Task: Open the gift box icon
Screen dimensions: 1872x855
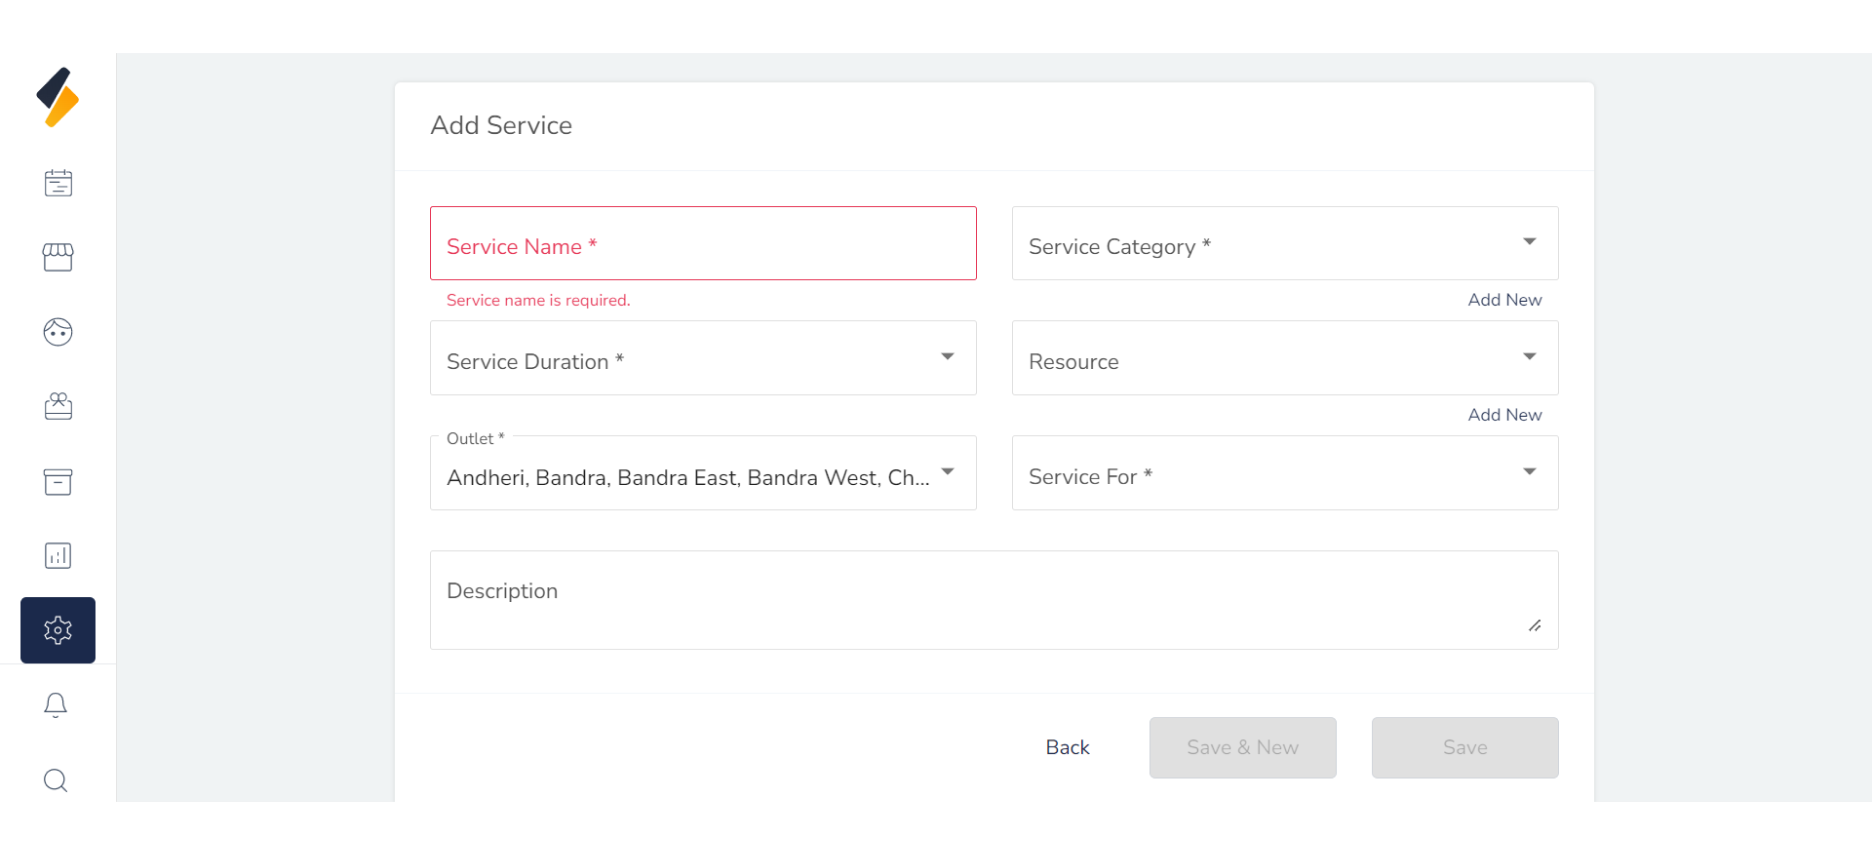Action: tap(58, 406)
